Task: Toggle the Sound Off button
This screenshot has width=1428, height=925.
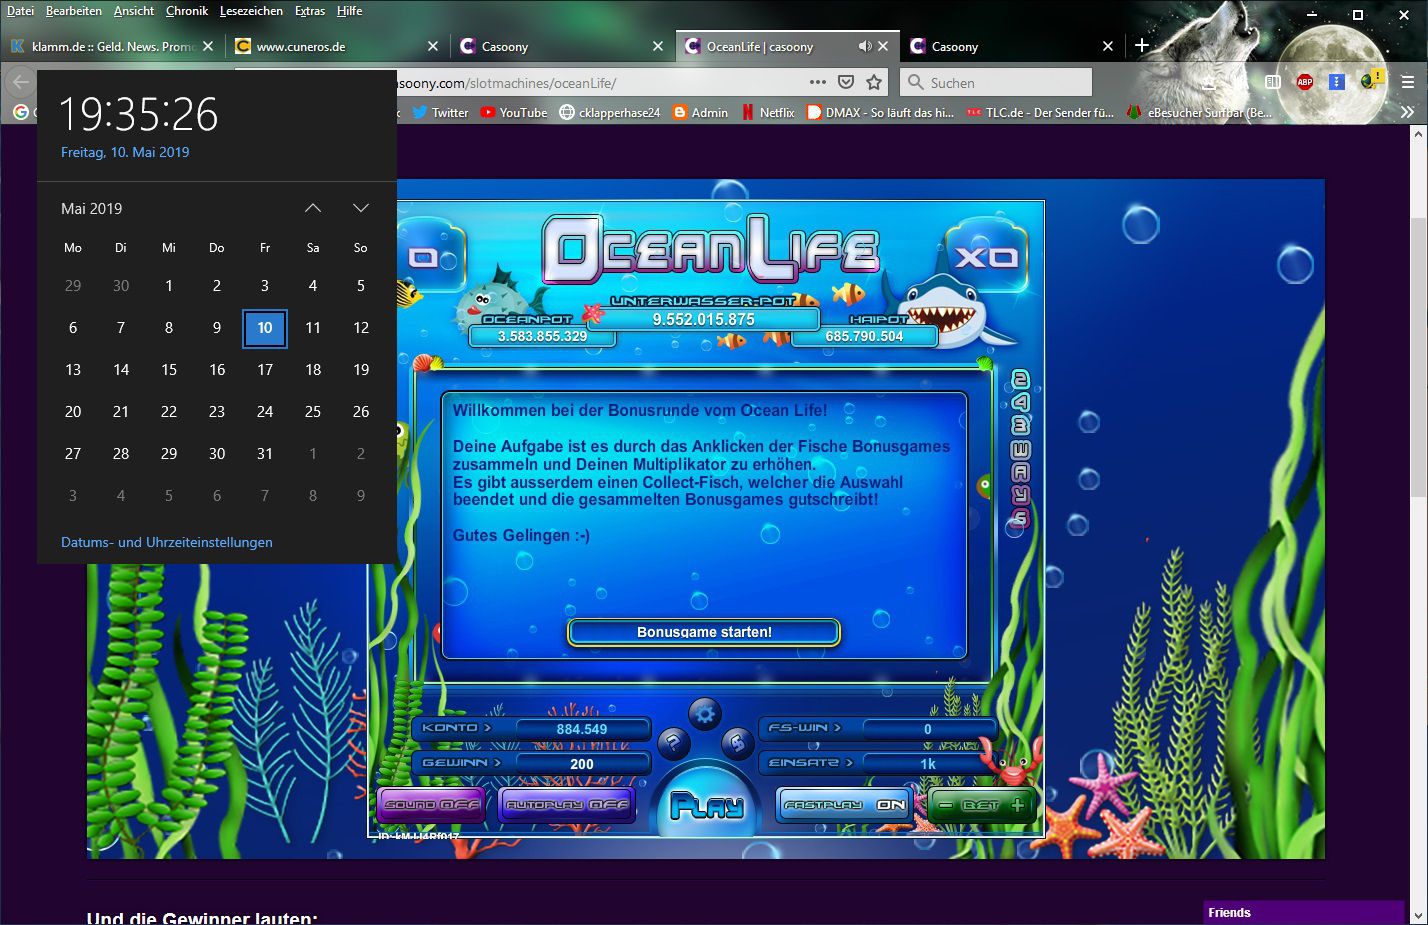Action: coord(431,805)
